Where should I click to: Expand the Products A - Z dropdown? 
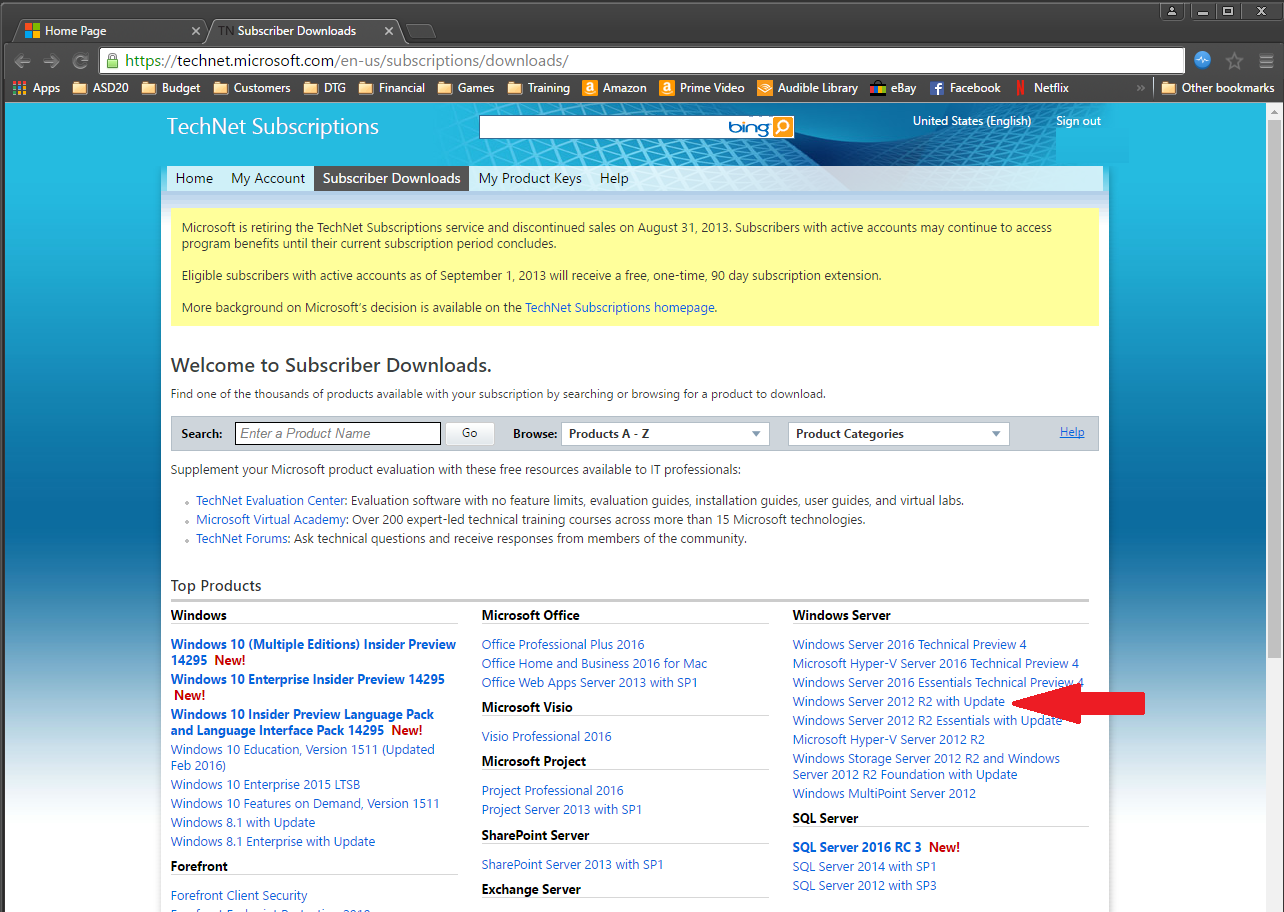(665, 434)
